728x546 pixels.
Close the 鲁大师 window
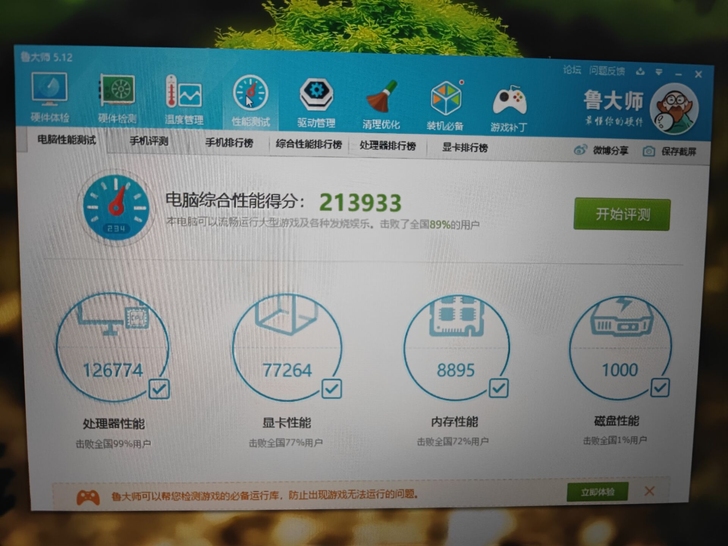click(x=698, y=74)
